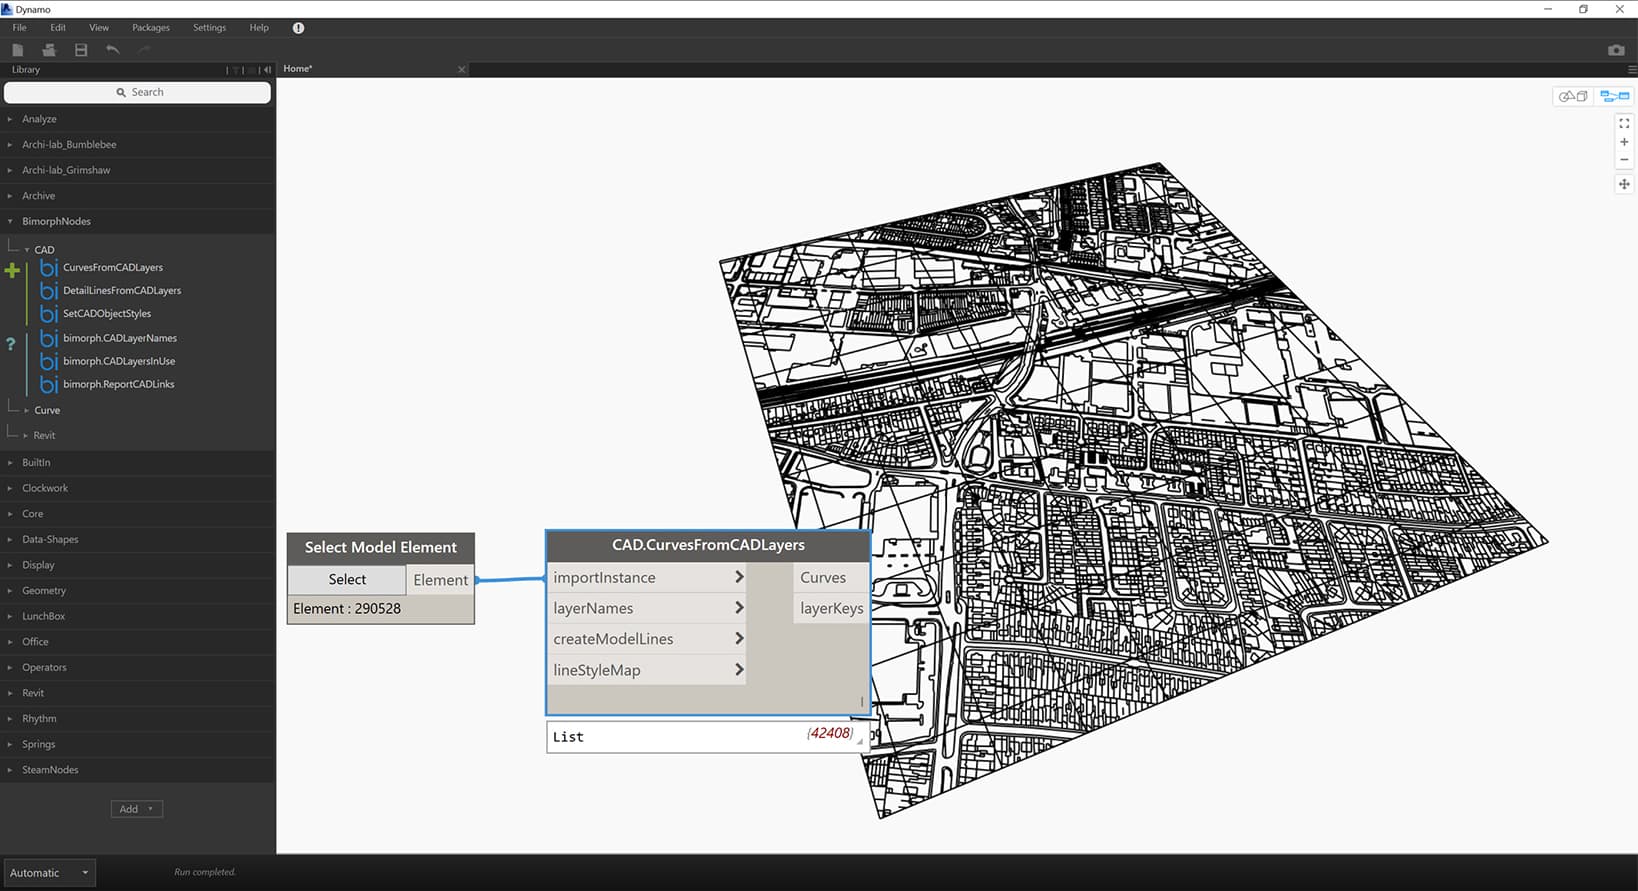Open the Settings menu
Image resolution: width=1638 pixels, height=891 pixels.
(209, 28)
